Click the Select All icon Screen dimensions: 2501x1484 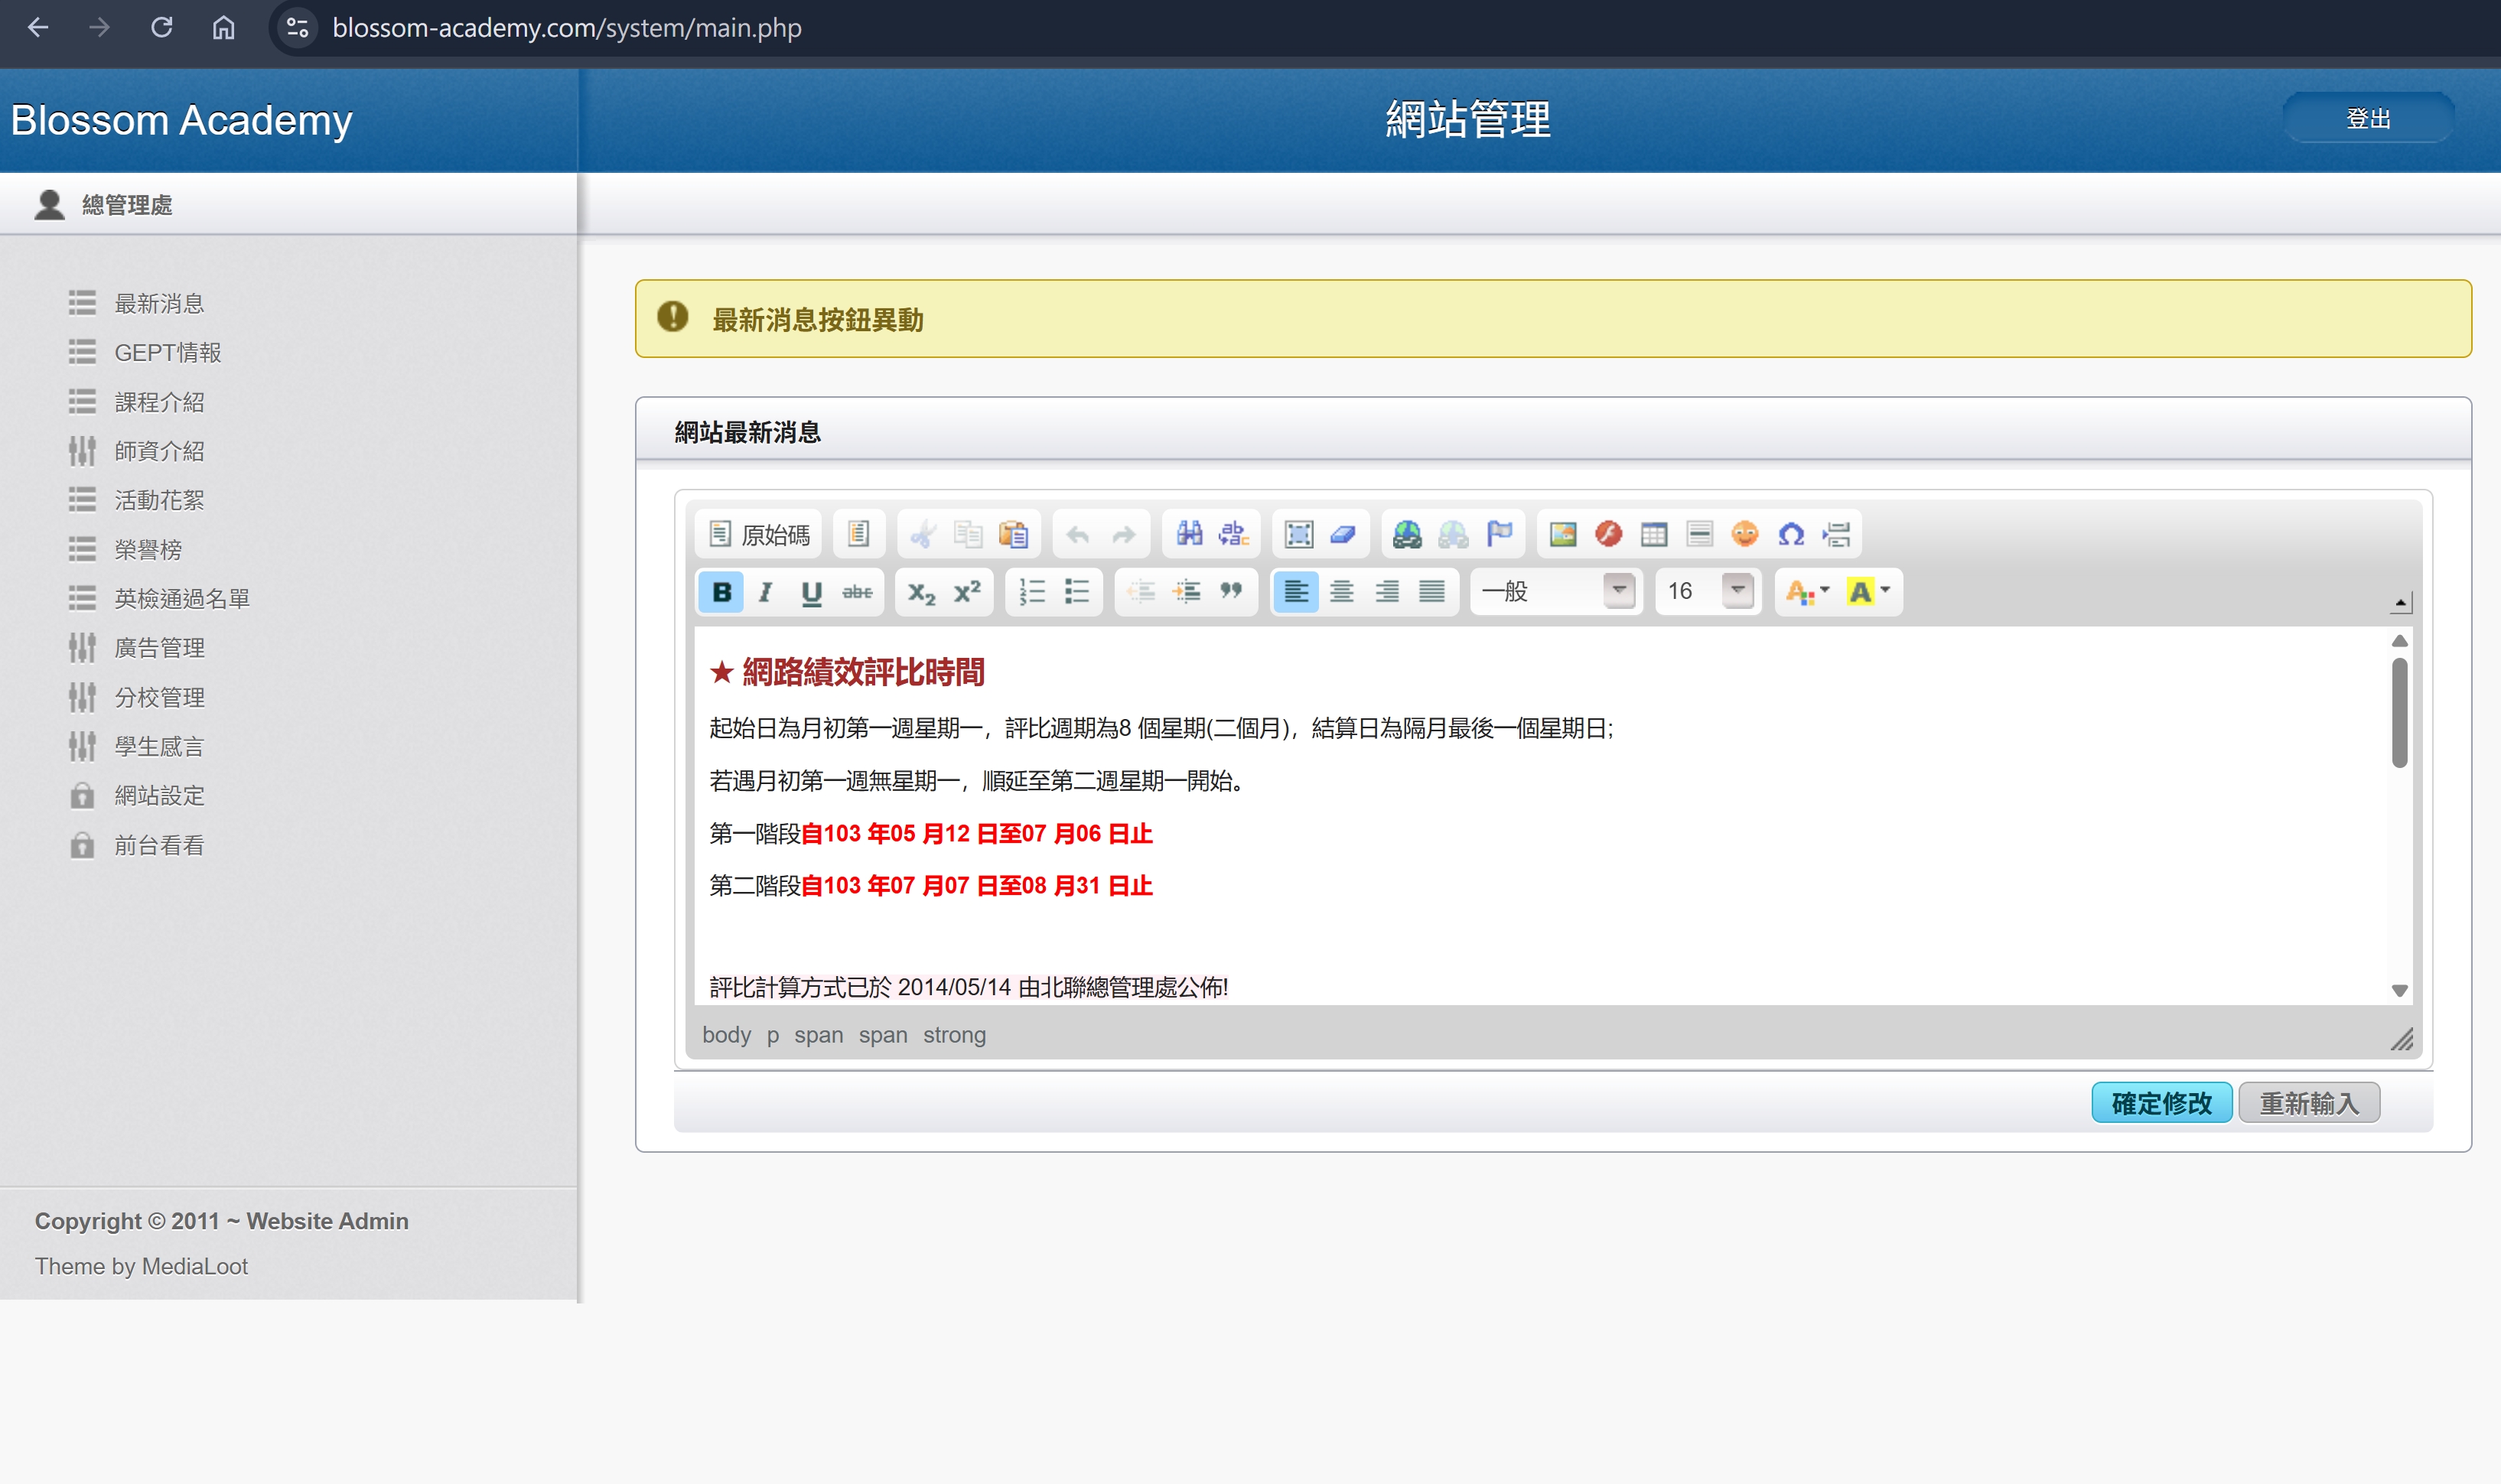(1298, 535)
